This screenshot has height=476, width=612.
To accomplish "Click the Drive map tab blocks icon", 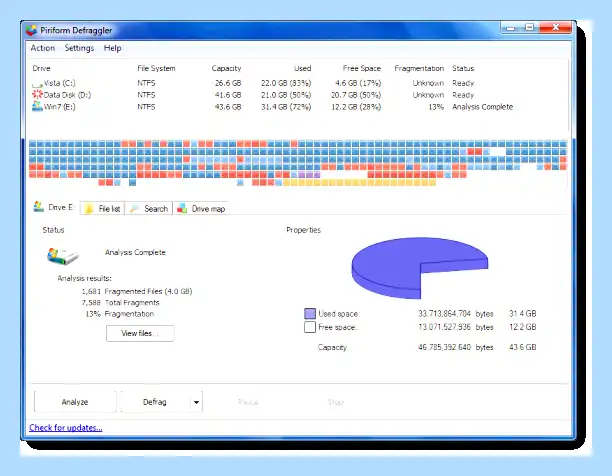I will tap(182, 209).
